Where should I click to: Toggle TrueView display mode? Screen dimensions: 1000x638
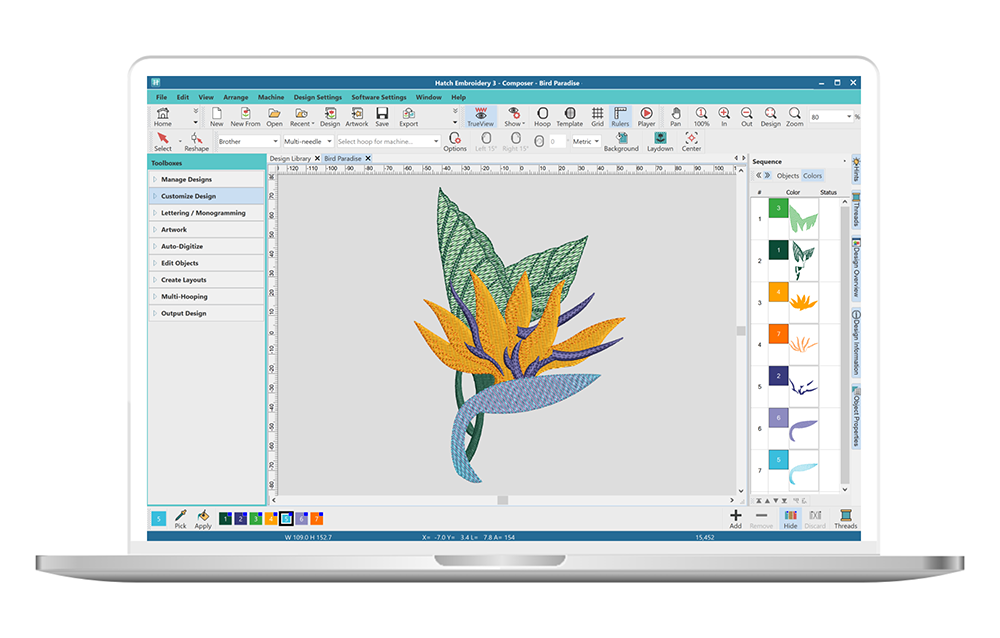pyautogui.click(x=480, y=115)
